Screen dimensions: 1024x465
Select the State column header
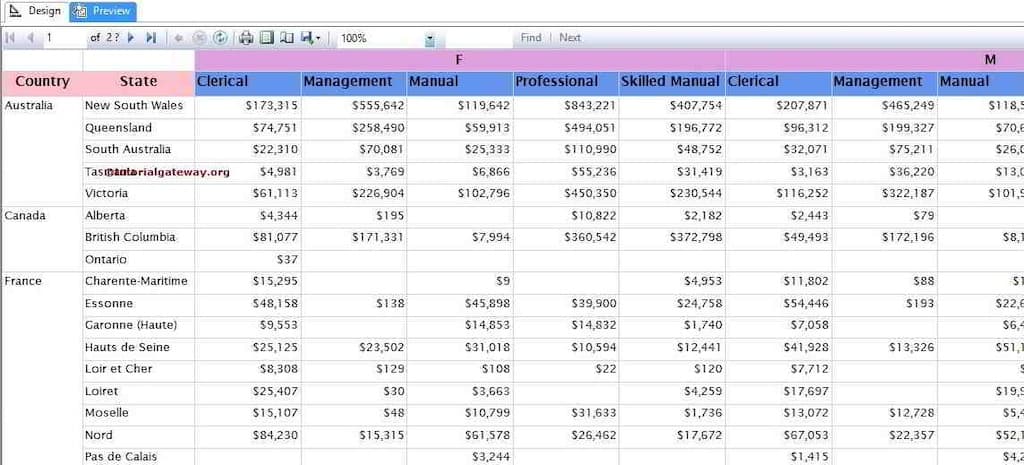[x=138, y=82]
